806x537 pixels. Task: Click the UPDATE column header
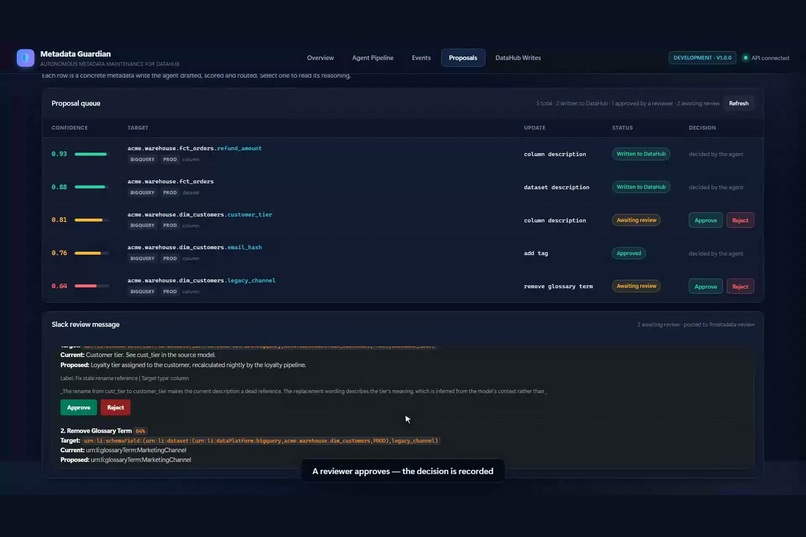[x=535, y=128]
